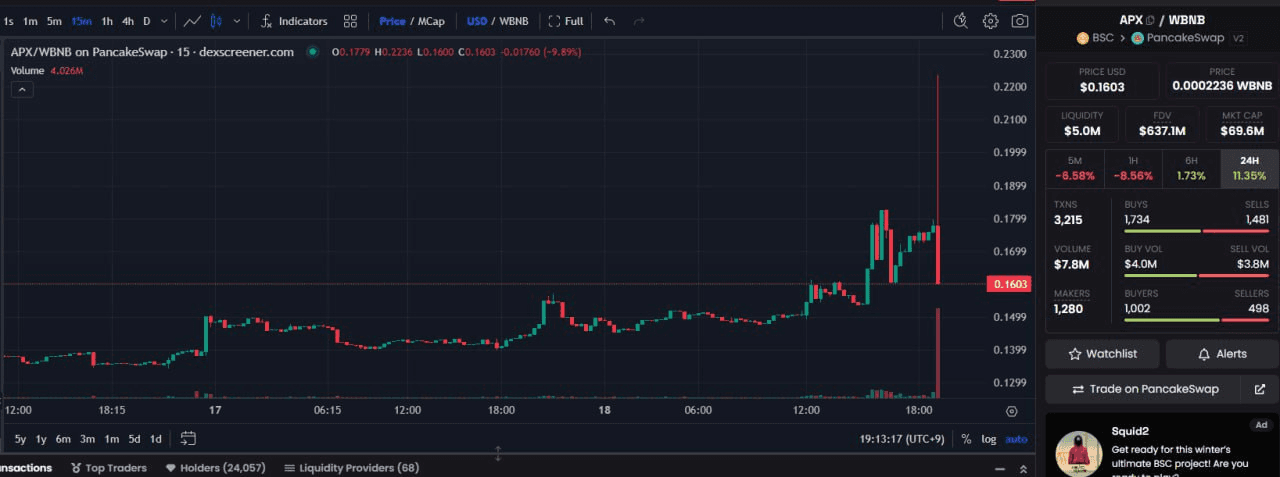Enter Full screen chart mode
Image resolution: width=1280 pixels, height=477 pixels.
(x=566, y=21)
